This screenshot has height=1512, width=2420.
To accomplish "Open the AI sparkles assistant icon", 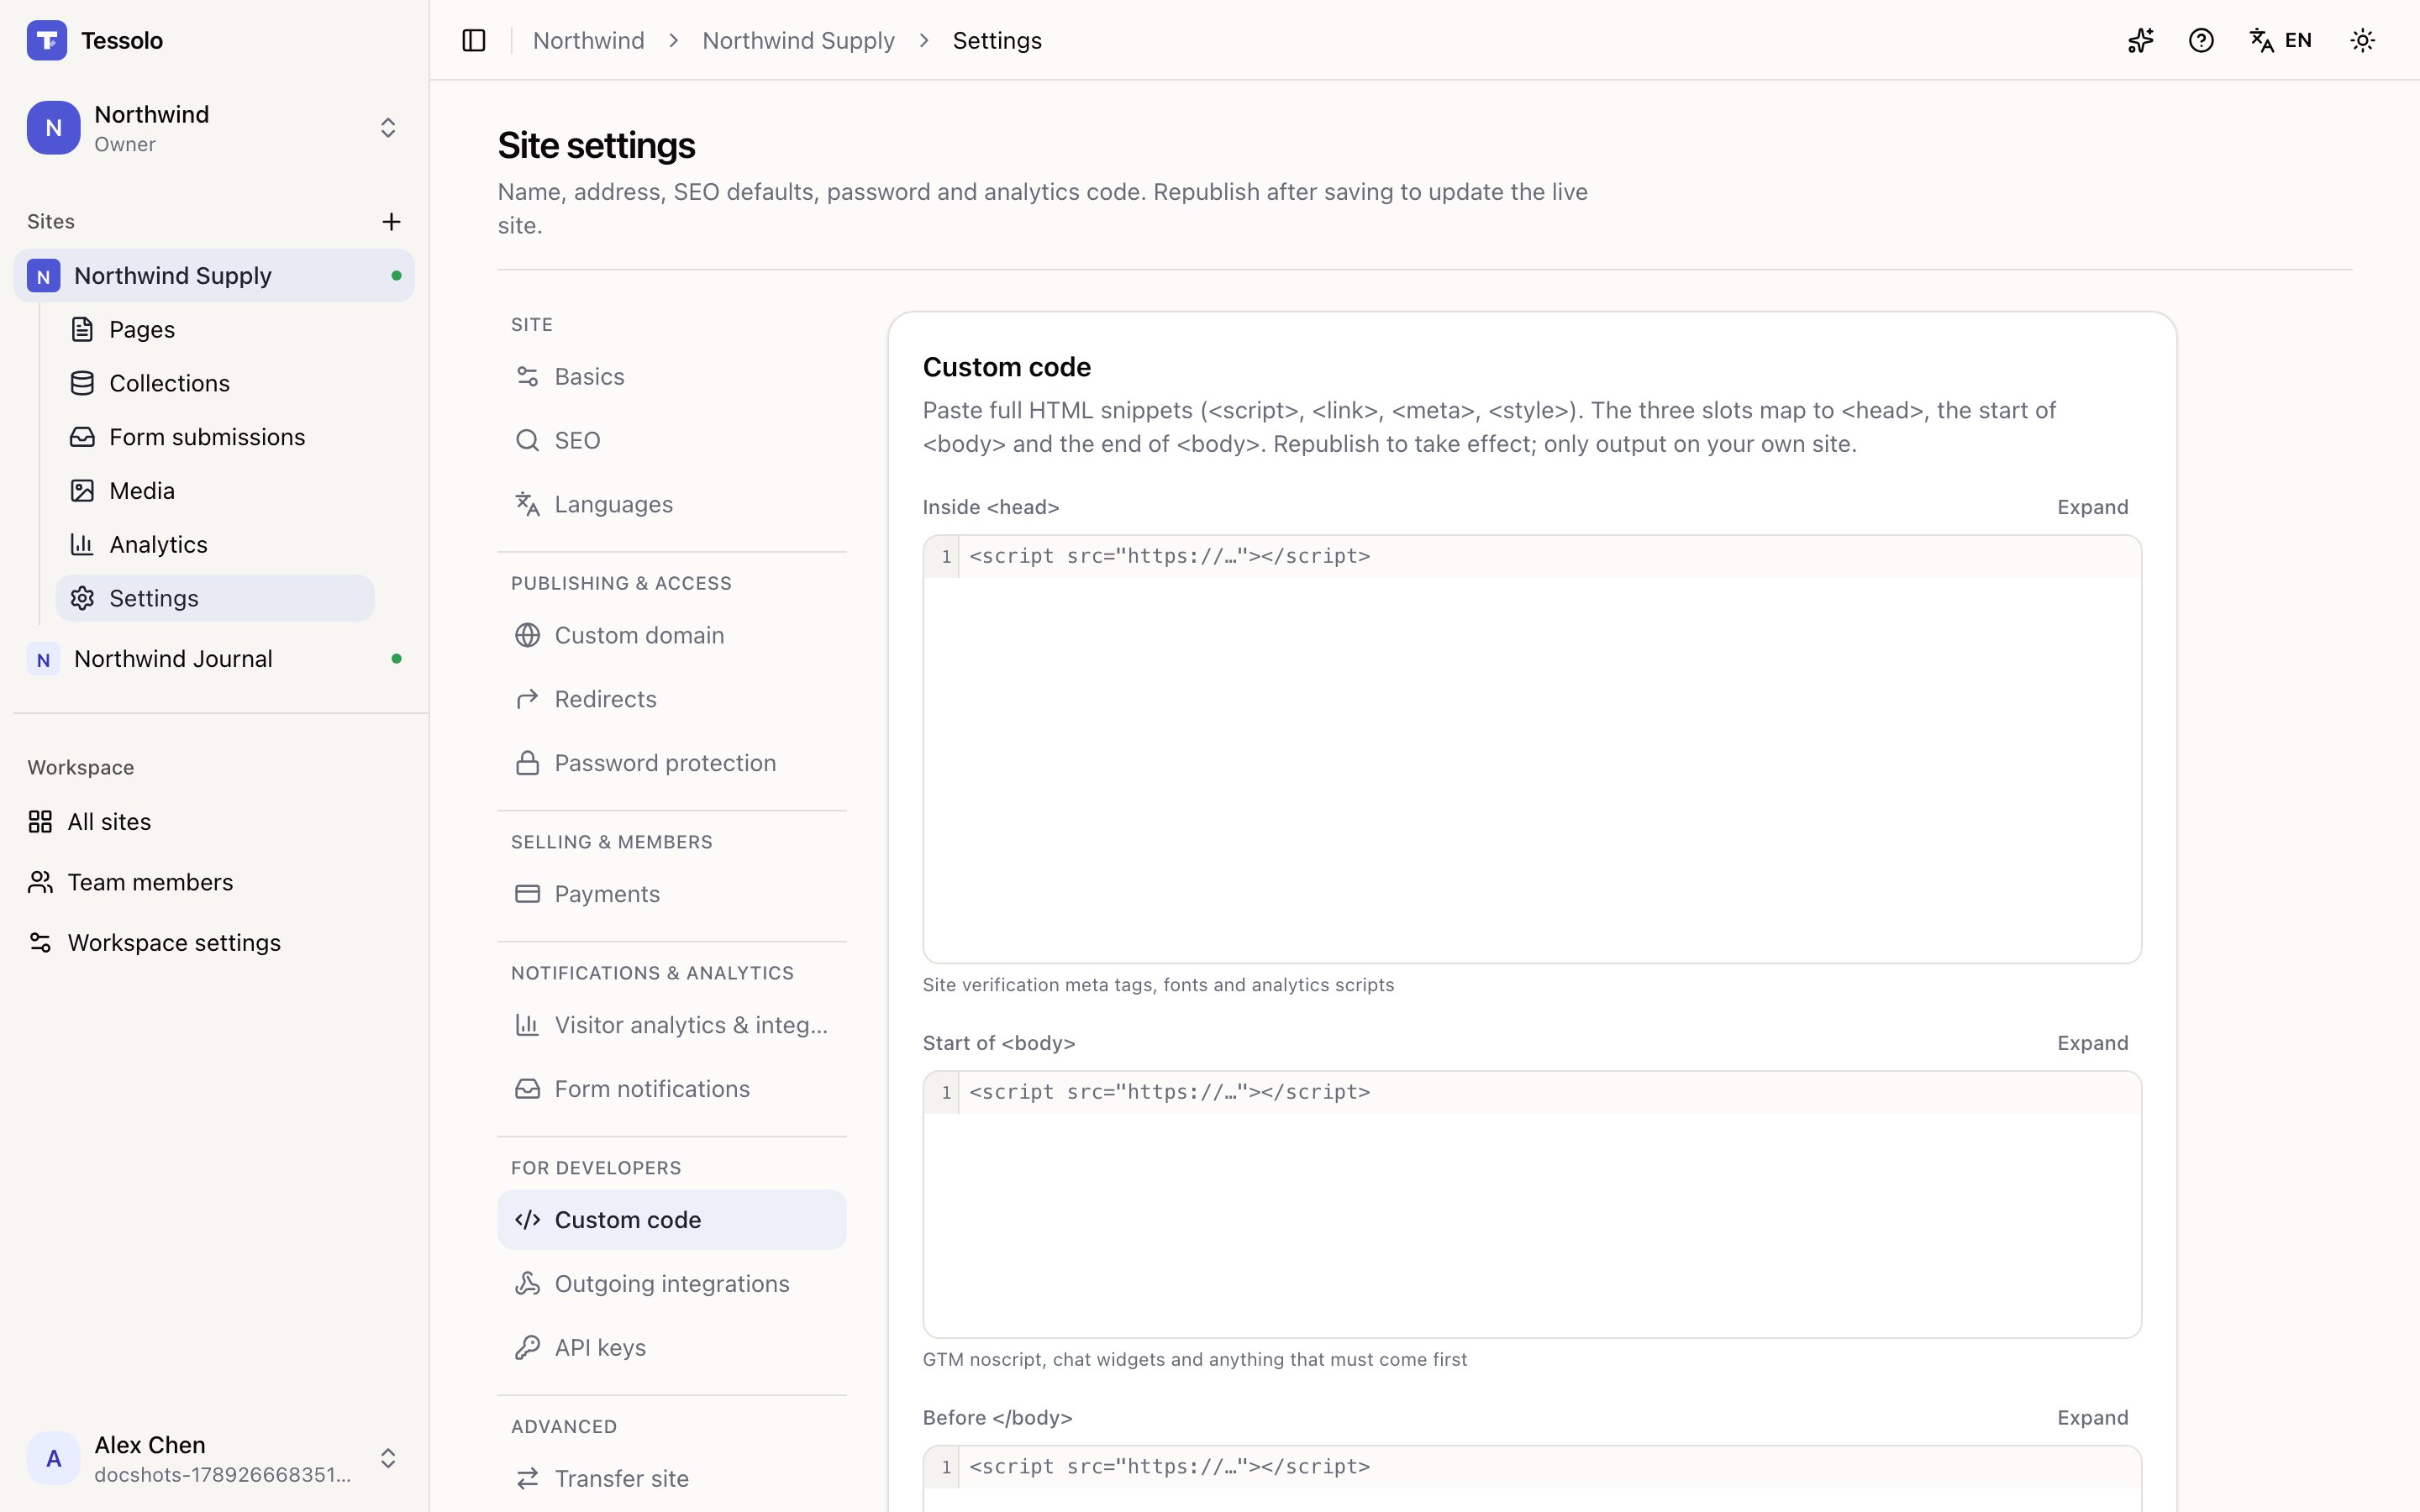I will (2140, 40).
